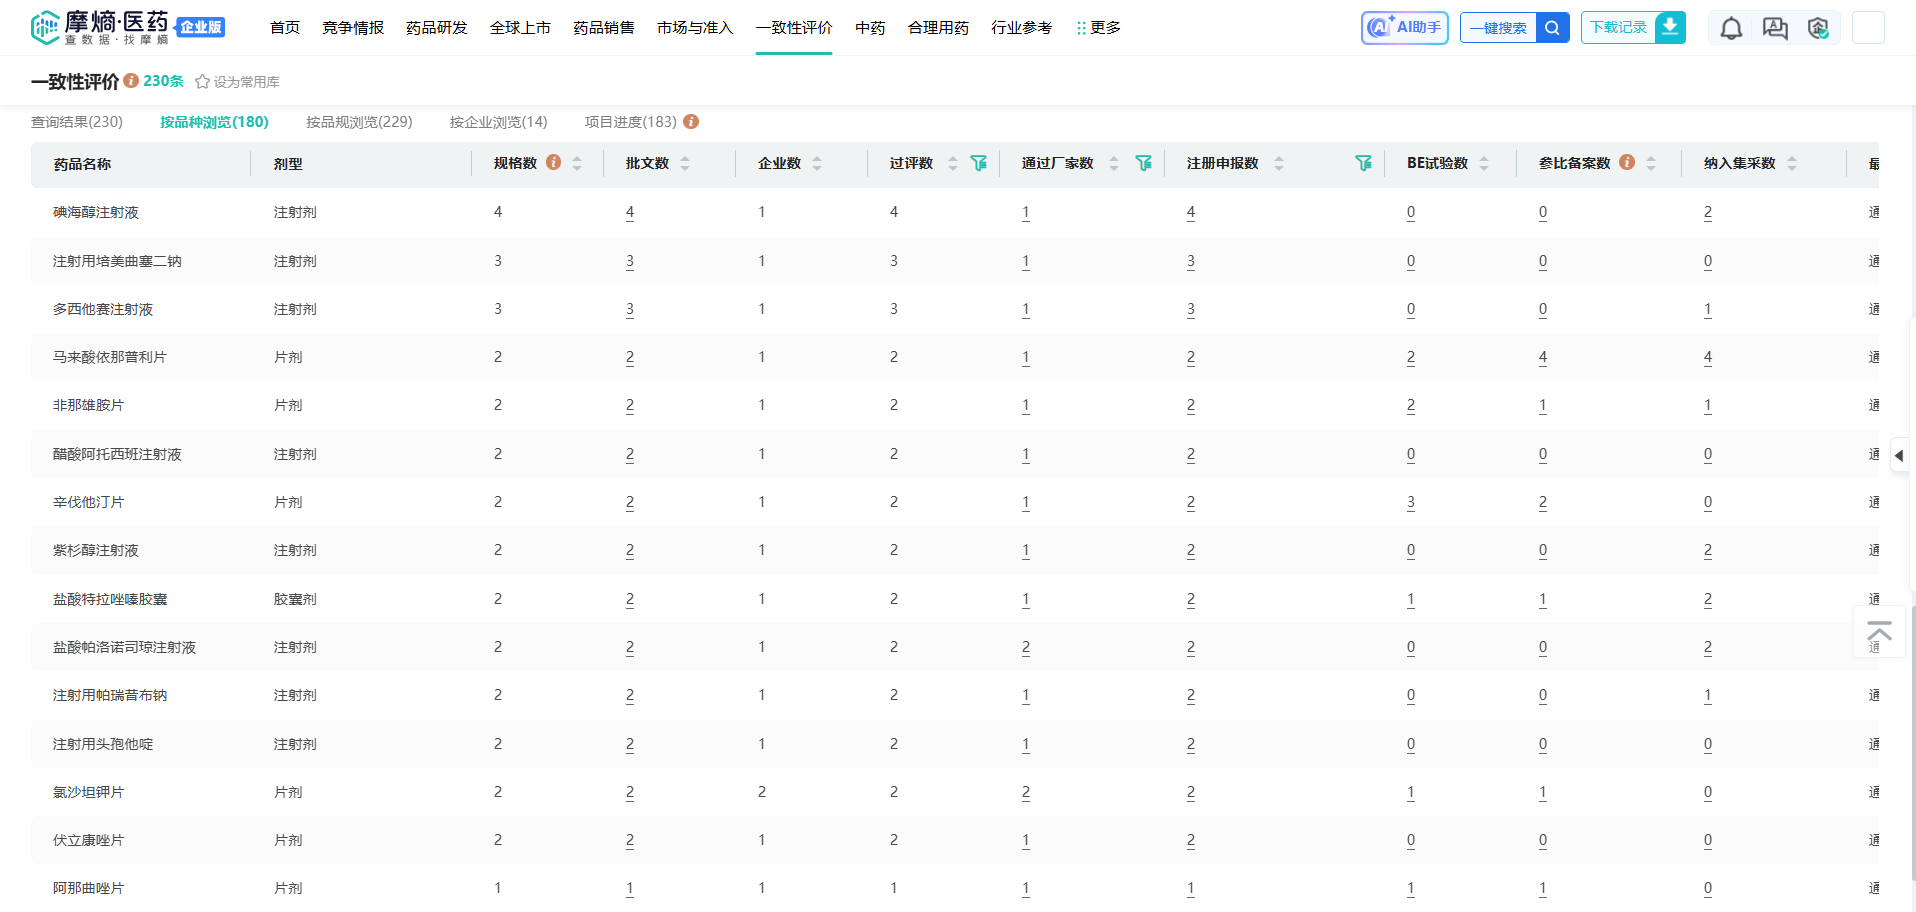Open the translation chat icon

point(1775,29)
